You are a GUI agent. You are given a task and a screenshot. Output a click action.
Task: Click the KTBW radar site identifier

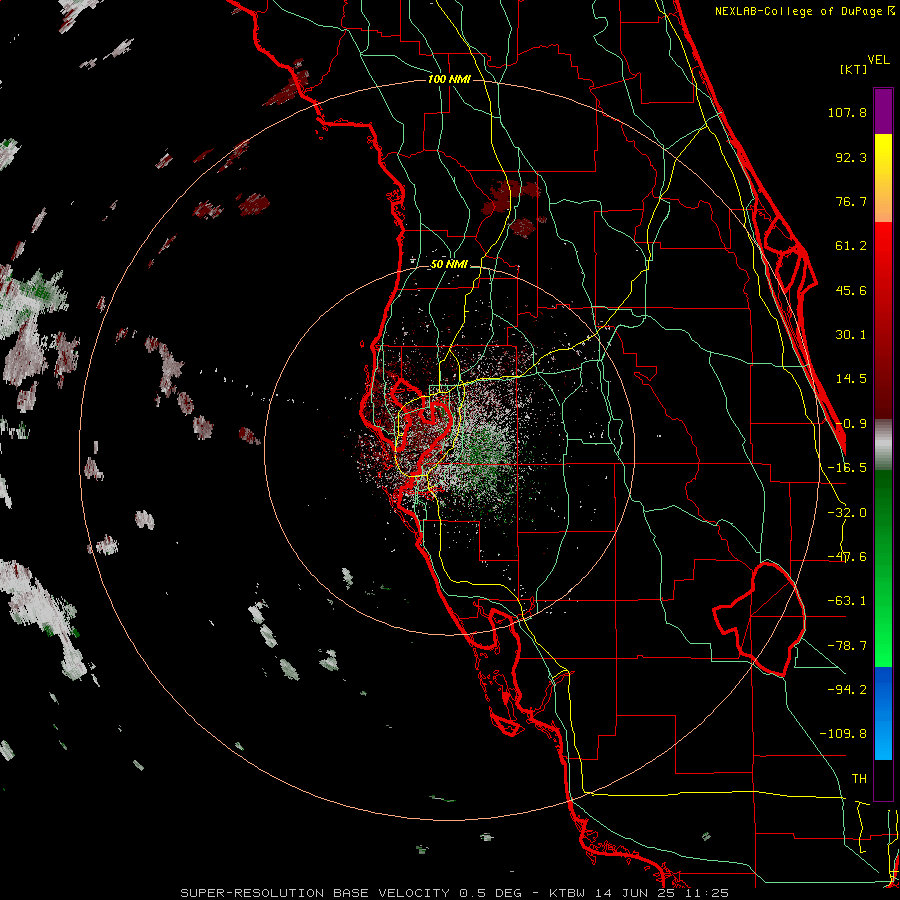point(567,893)
